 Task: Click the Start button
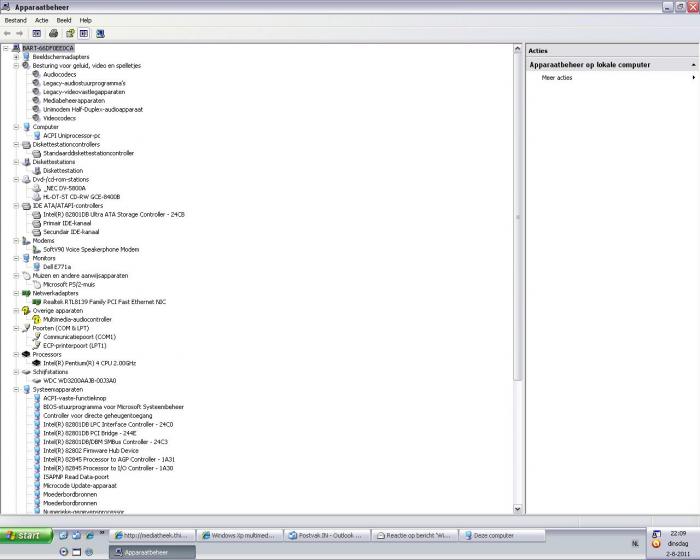tap(26, 535)
